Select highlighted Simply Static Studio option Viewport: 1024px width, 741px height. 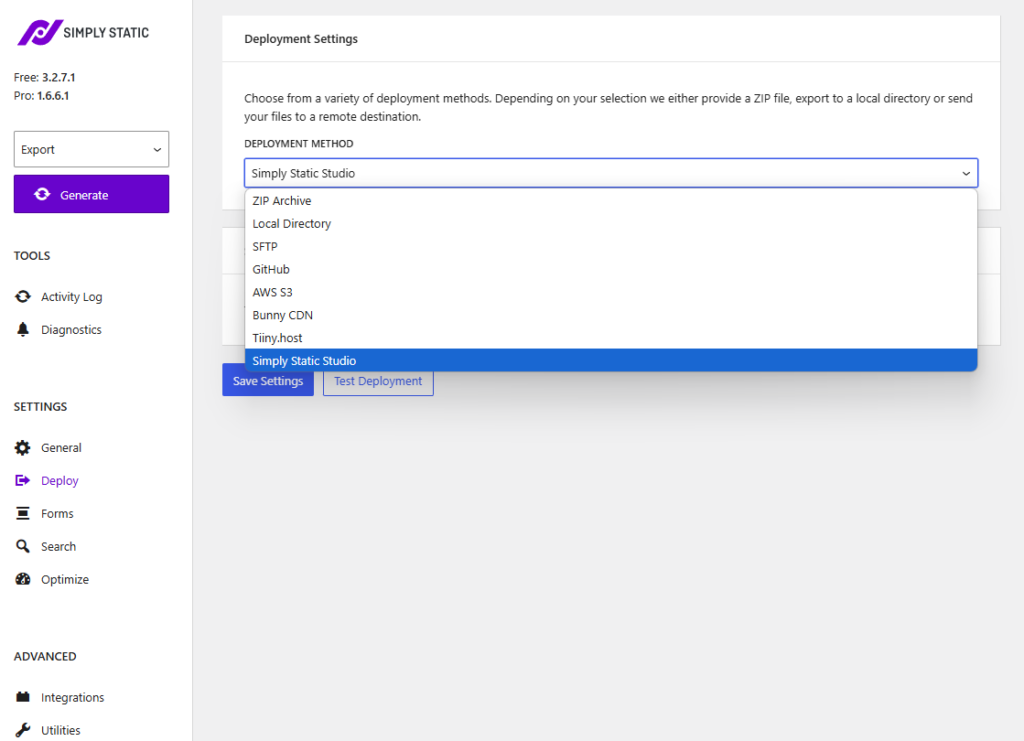click(611, 360)
